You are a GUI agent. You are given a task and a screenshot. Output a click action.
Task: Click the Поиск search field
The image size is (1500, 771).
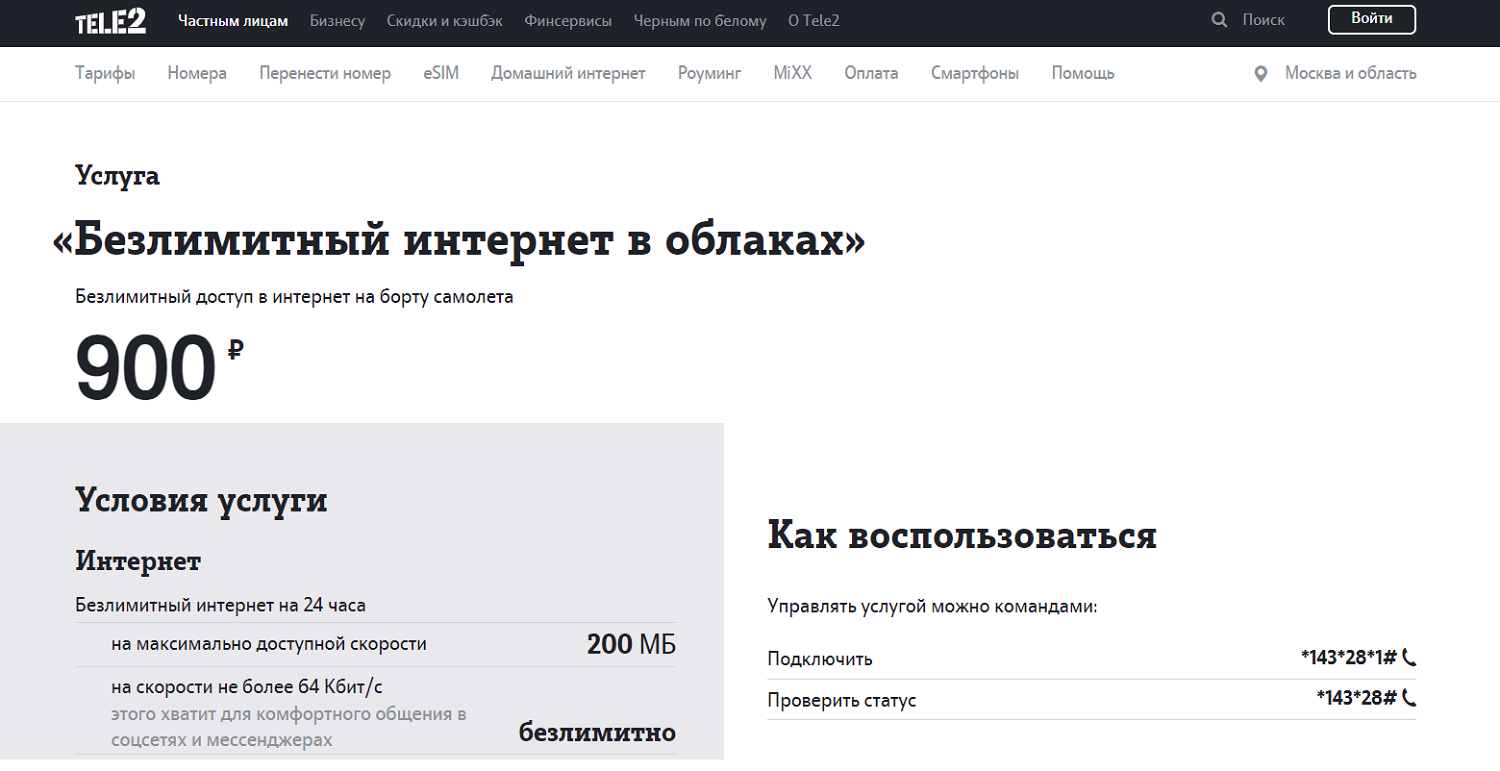click(1264, 20)
